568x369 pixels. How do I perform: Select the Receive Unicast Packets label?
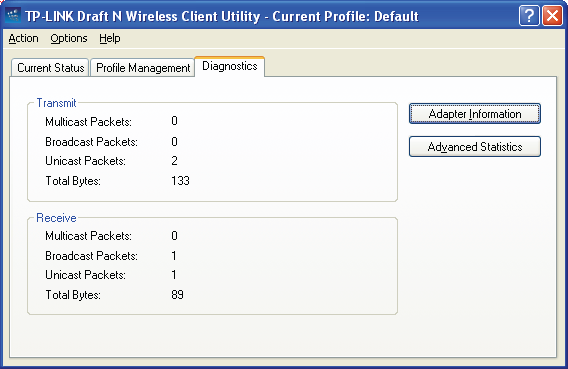(85, 275)
